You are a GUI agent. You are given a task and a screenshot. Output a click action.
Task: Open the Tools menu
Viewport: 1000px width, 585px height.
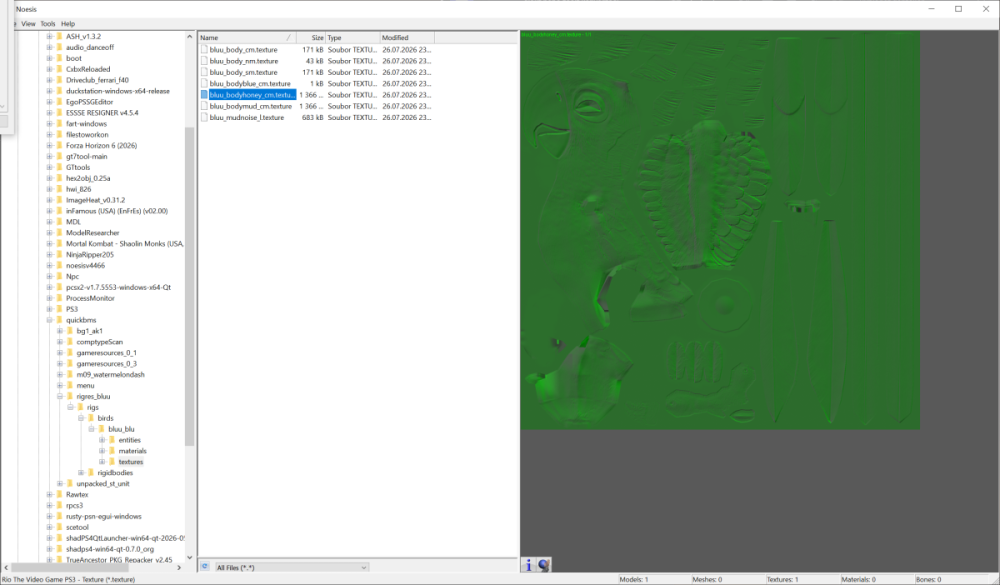[x=48, y=24]
